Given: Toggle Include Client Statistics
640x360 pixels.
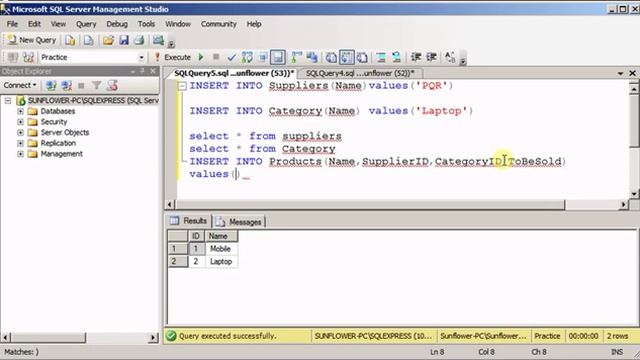Looking at the screenshot, I should tap(312, 58).
